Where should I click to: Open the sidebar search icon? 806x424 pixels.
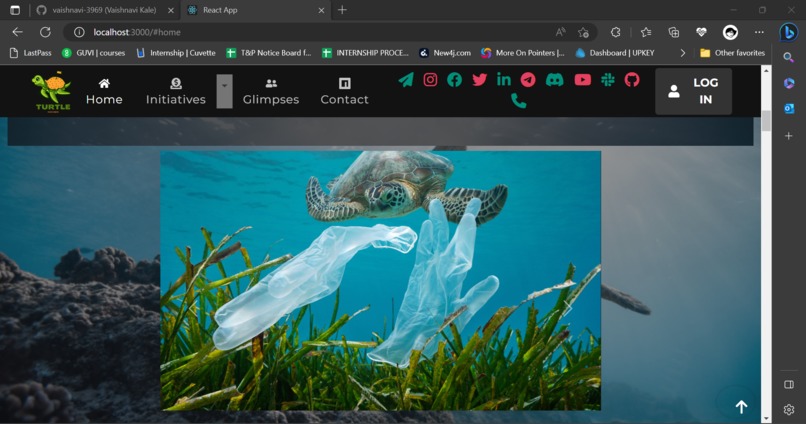789,58
